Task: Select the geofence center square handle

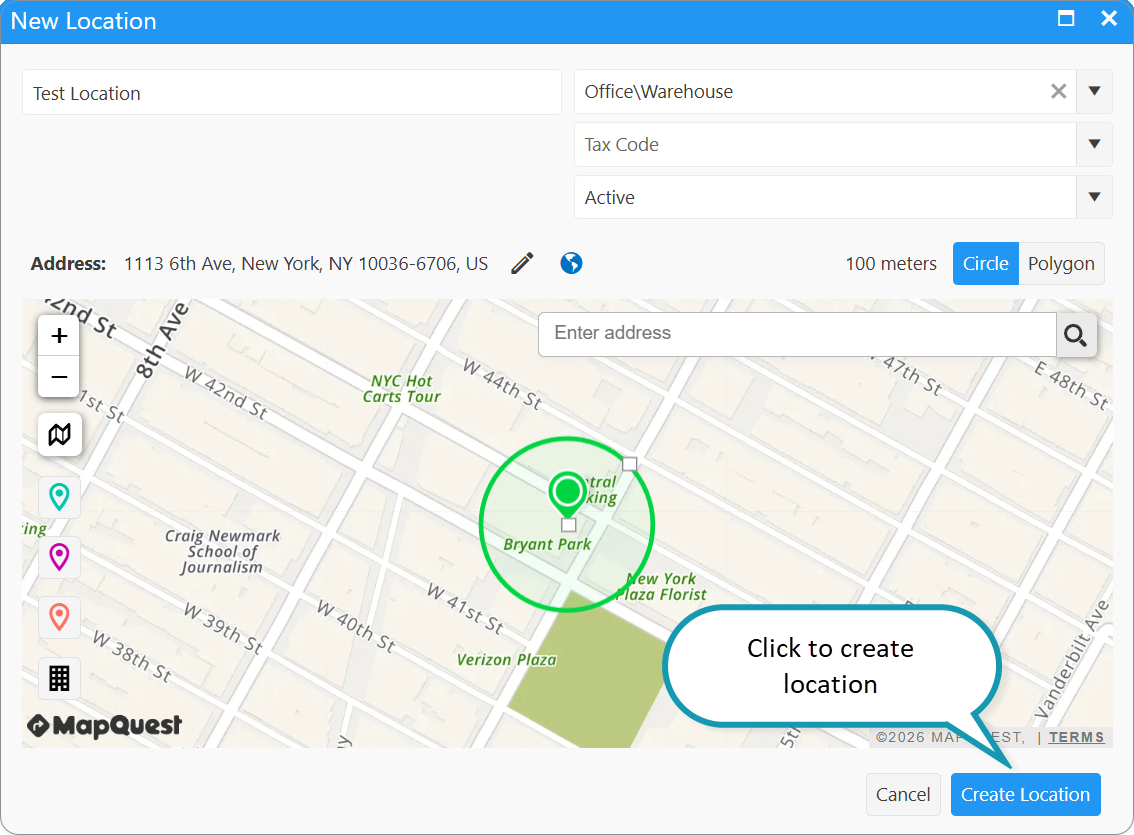Action: [x=568, y=525]
